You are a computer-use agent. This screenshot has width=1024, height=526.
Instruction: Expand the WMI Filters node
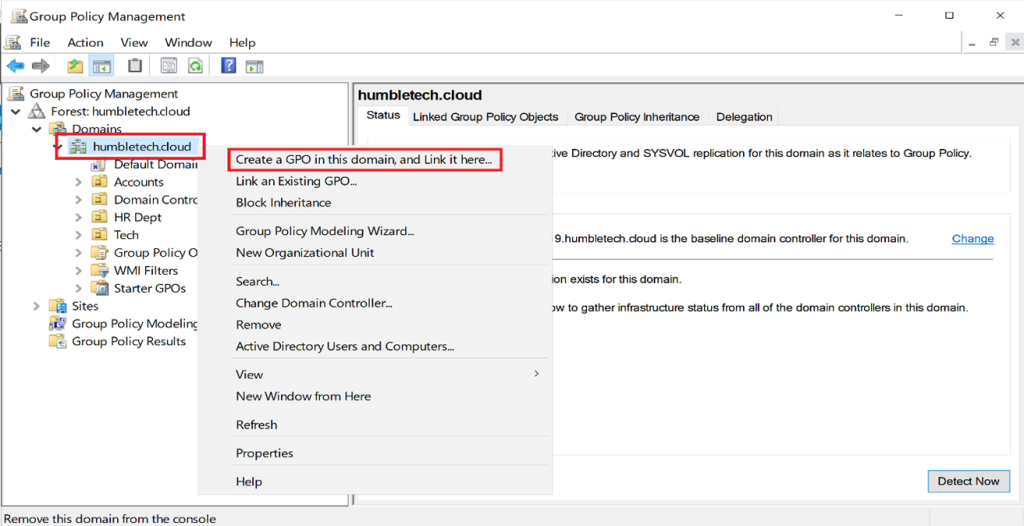(79, 270)
